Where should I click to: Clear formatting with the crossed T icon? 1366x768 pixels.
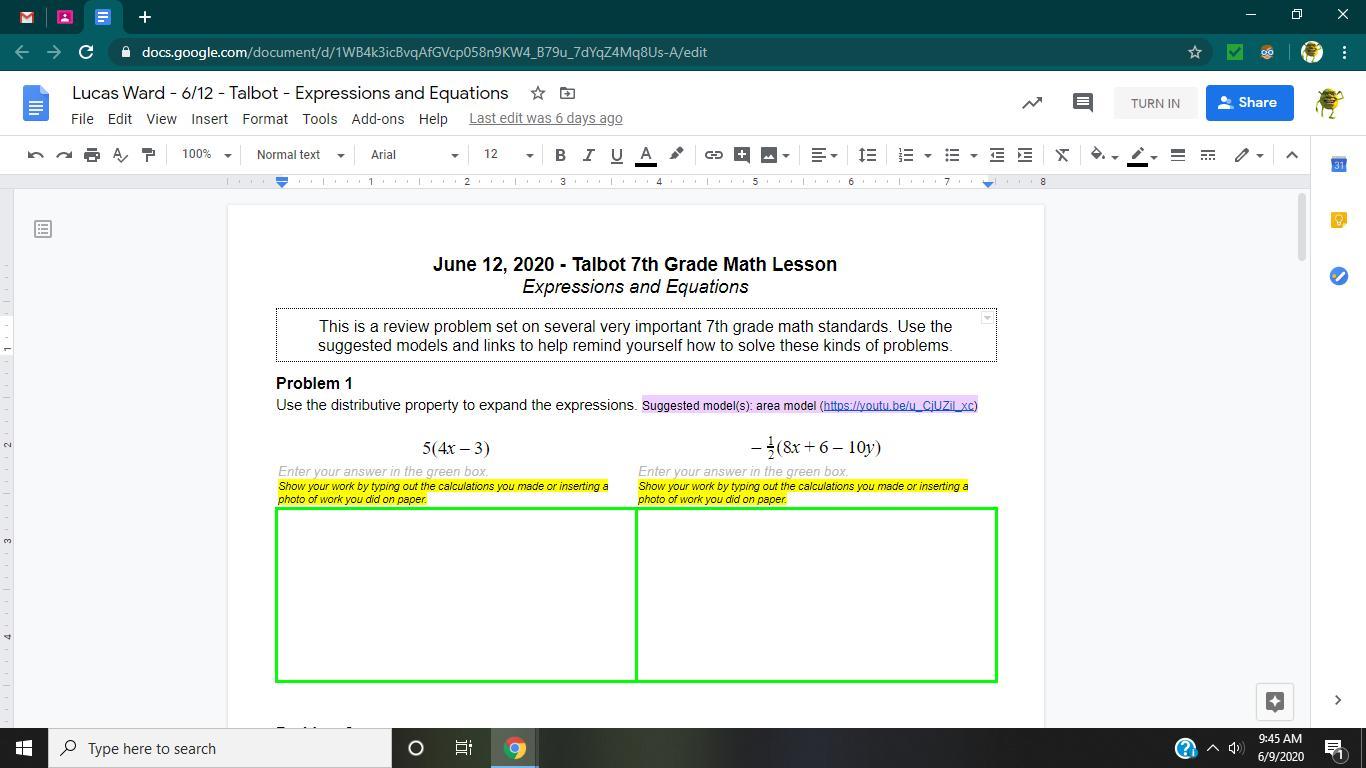pos(1062,155)
